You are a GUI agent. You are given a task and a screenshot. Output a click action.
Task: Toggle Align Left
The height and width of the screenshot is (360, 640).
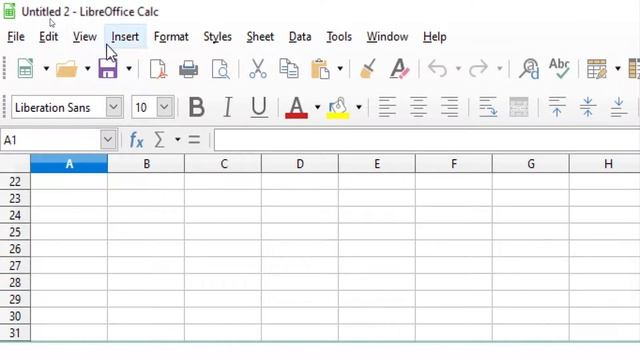tap(387, 107)
